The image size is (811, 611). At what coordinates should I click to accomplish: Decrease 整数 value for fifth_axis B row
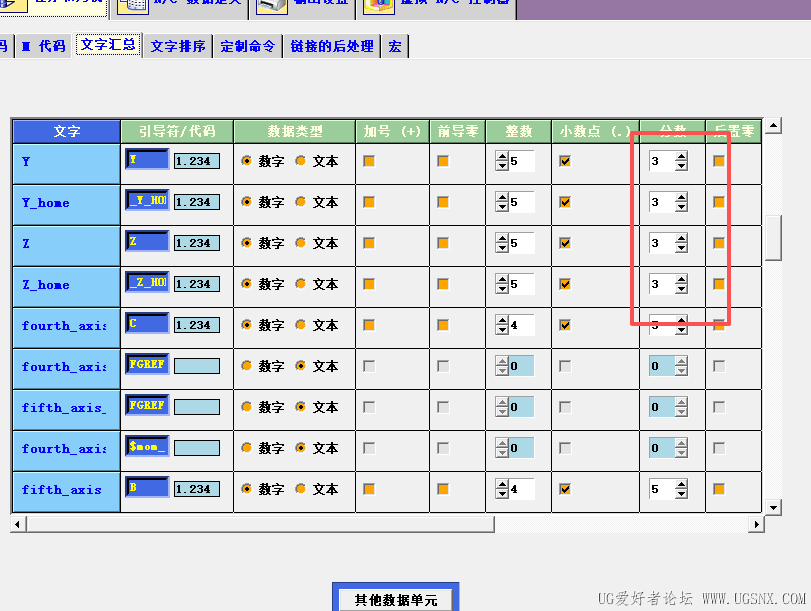pyautogui.click(x=502, y=494)
